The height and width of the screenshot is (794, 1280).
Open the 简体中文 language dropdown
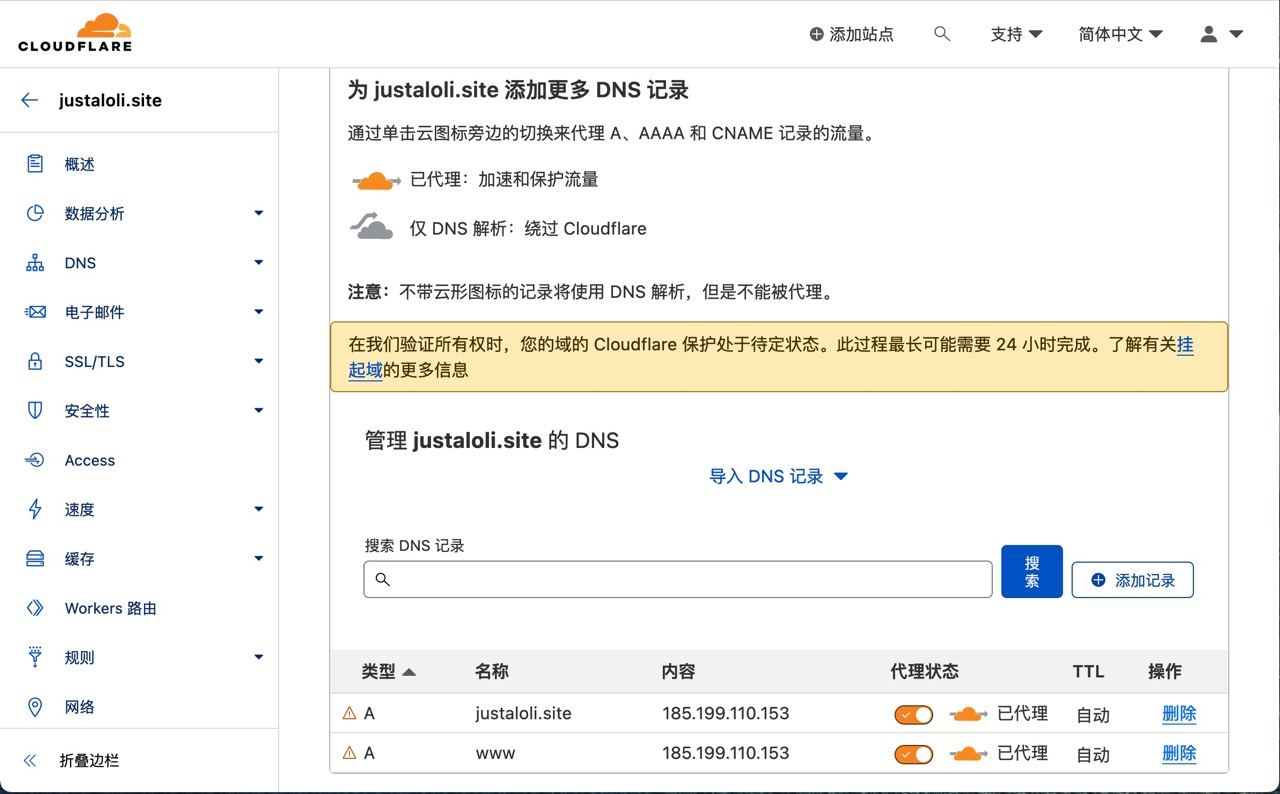1121,34
